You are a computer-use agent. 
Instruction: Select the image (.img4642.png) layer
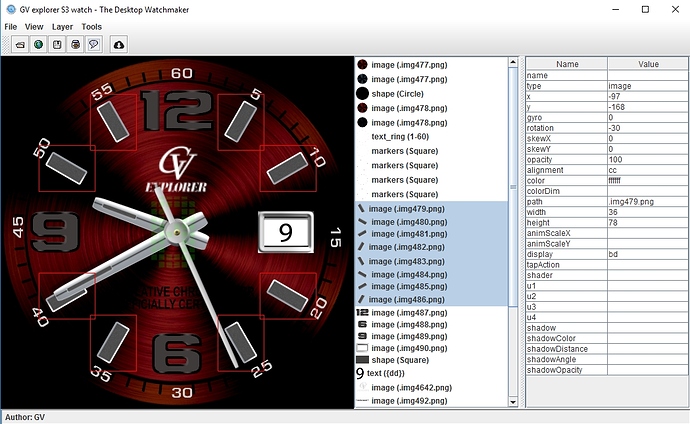(x=412, y=387)
